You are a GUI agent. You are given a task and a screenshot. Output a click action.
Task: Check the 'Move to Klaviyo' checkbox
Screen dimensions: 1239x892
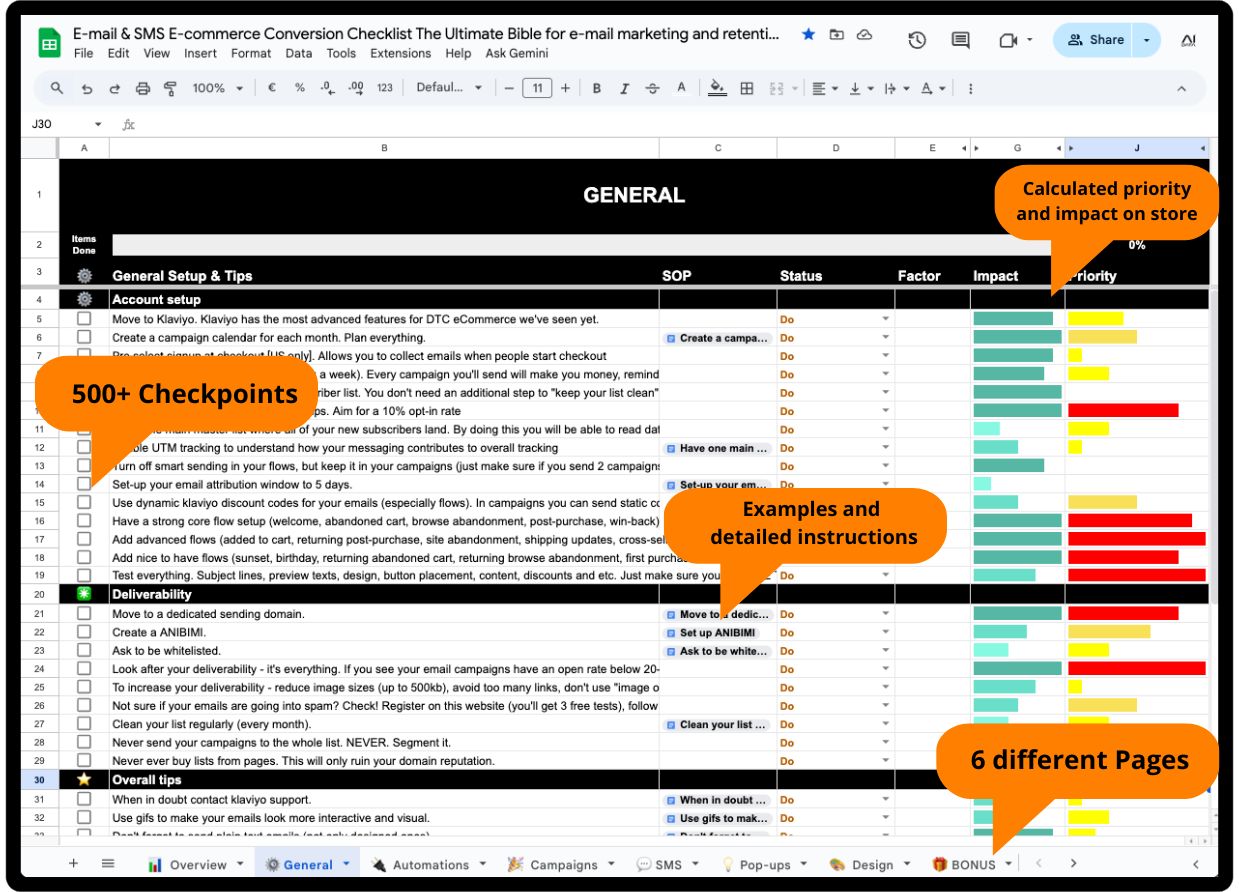point(84,319)
